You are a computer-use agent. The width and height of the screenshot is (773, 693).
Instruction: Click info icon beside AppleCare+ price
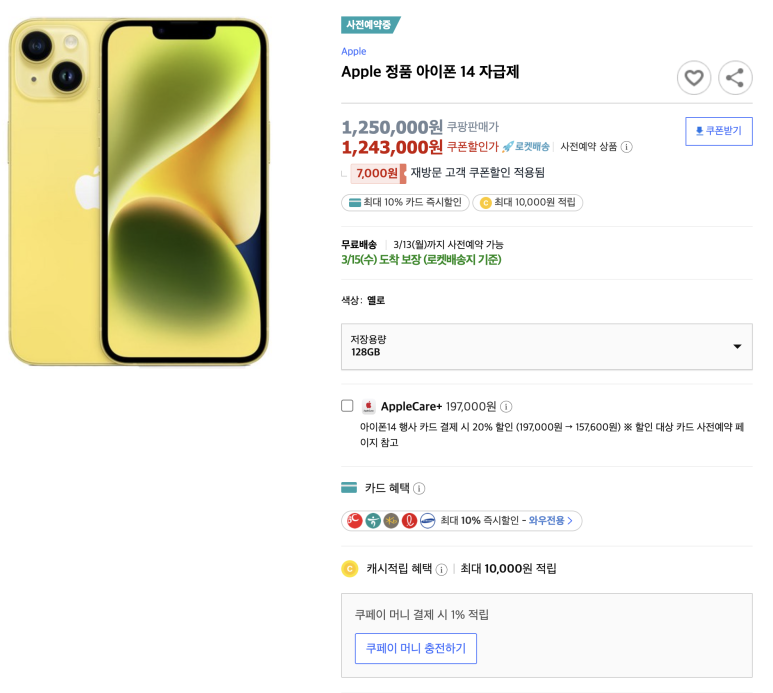point(506,407)
